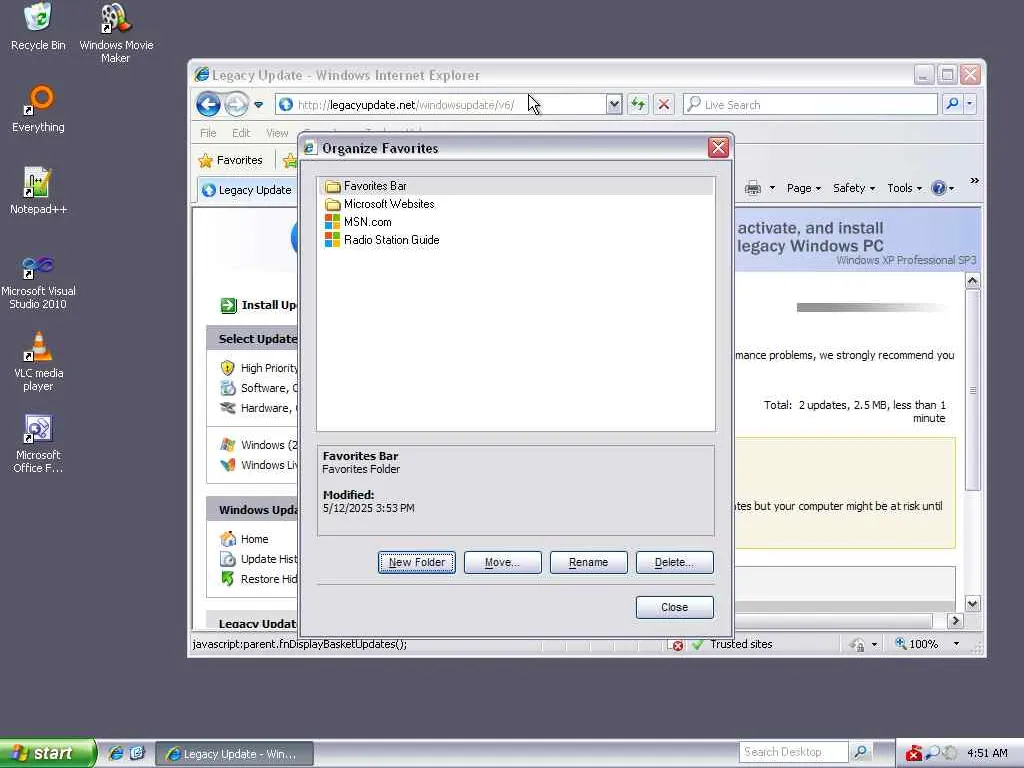Image resolution: width=1024 pixels, height=768 pixels.
Task: Click the Update History icon
Action: point(227,559)
